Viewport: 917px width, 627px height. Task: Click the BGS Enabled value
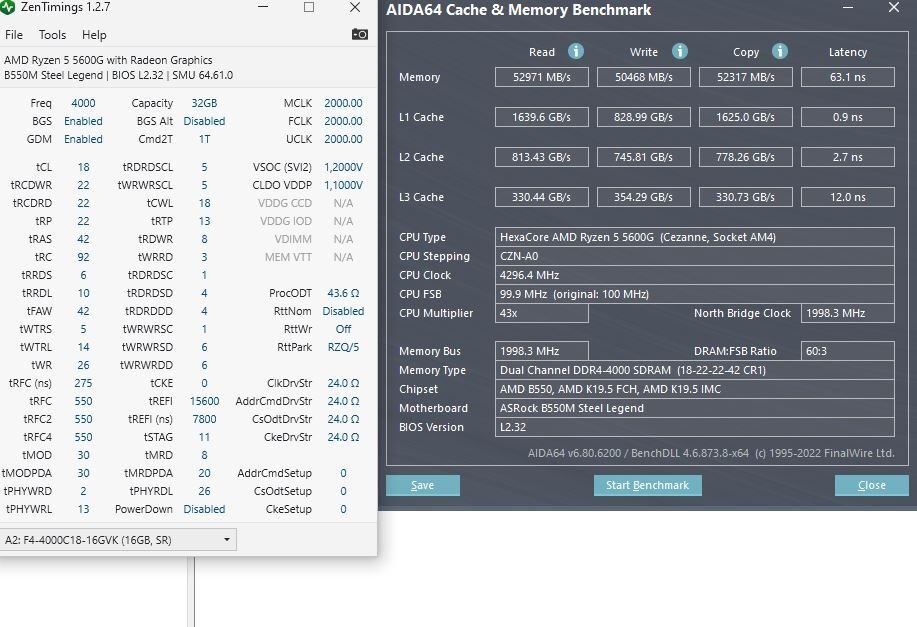click(x=83, y=121)
